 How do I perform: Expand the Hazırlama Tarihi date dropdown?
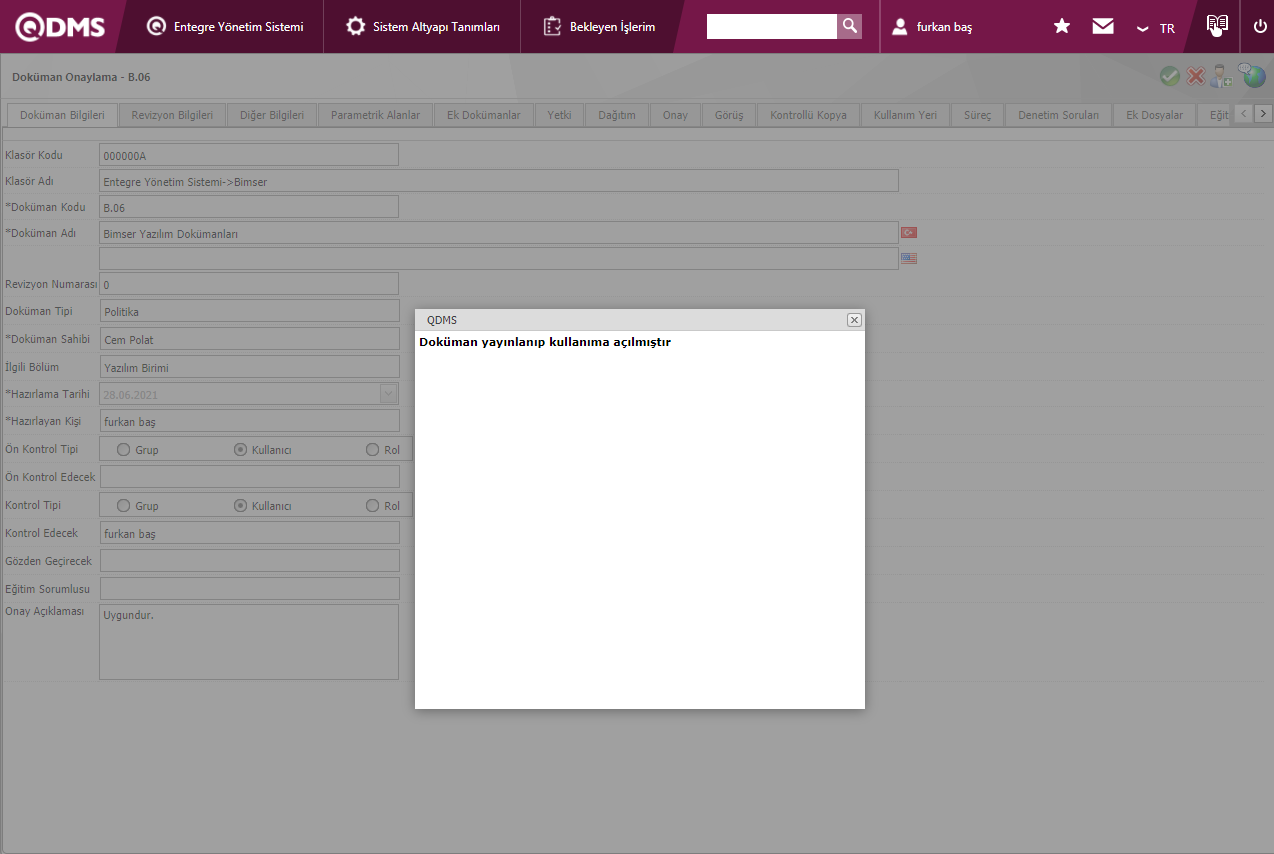(x=389, y=394)
